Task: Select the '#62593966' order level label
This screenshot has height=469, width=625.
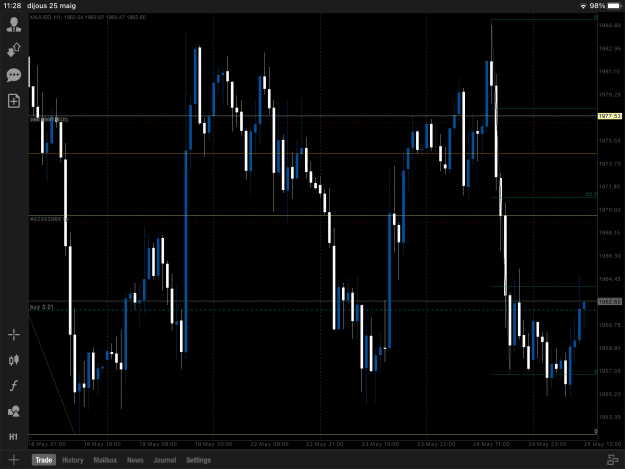Action: 49,219
